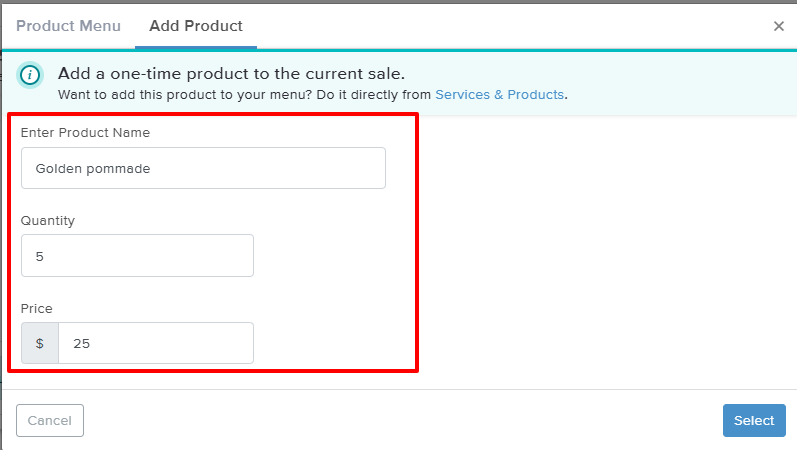Viewport: 797px width, 450px height.
Task: Click the value 5 in Quantity
Action: pyautogui.click(x=40, y=257)
